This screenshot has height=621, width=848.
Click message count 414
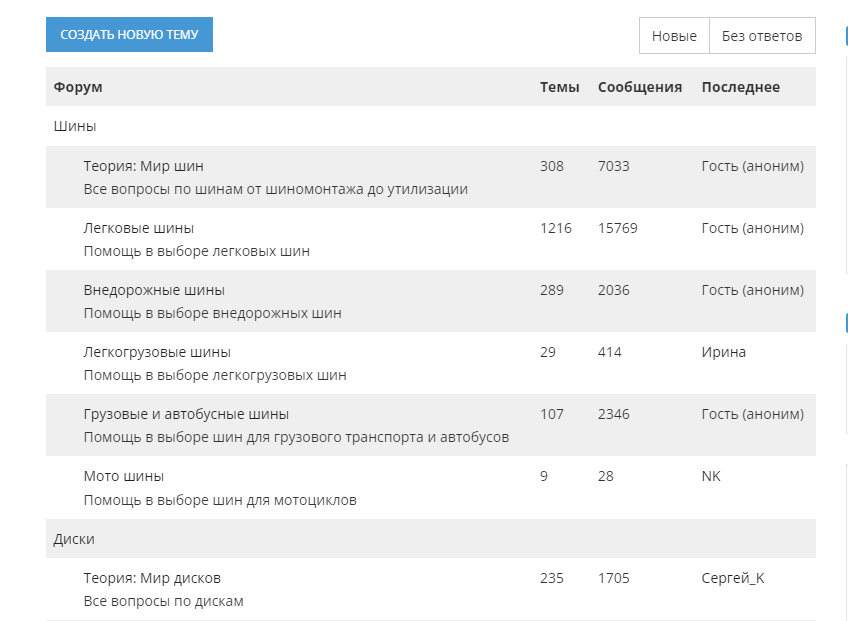(610, 352)
